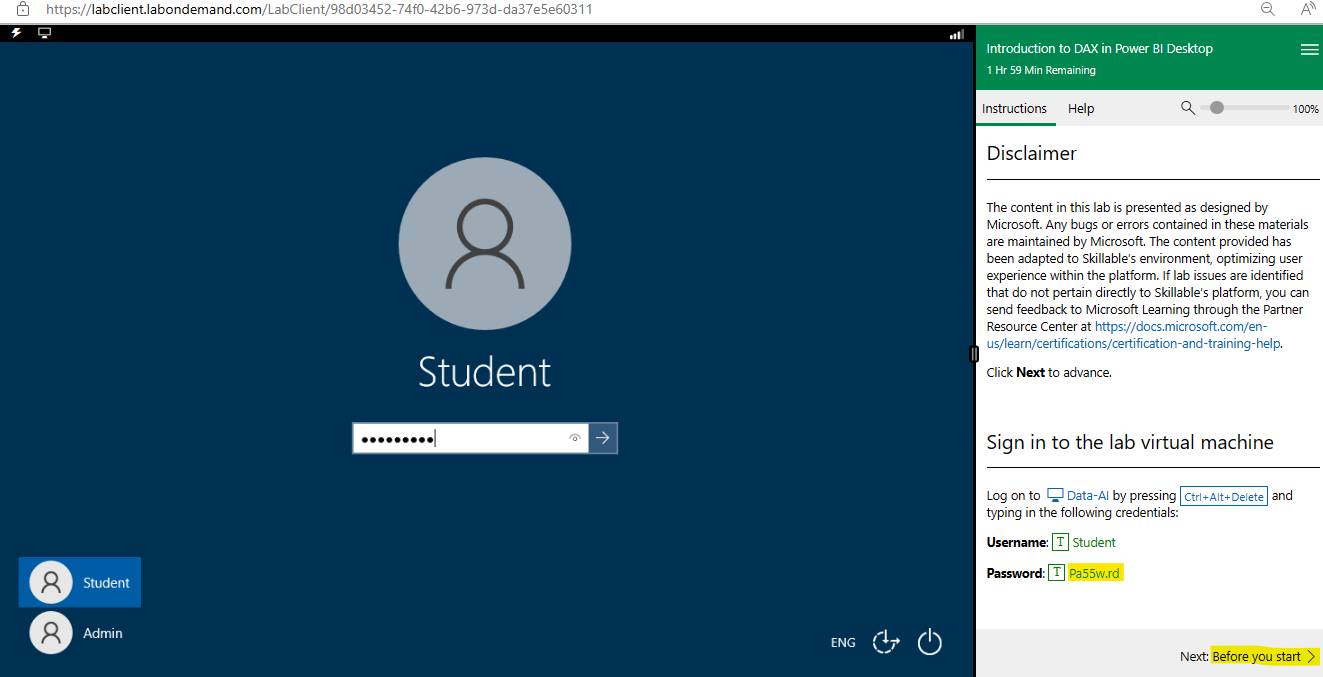This screenshot has width=1323, height=677.
Task: Open the Instructions tab
Action: coord(1014,108)
